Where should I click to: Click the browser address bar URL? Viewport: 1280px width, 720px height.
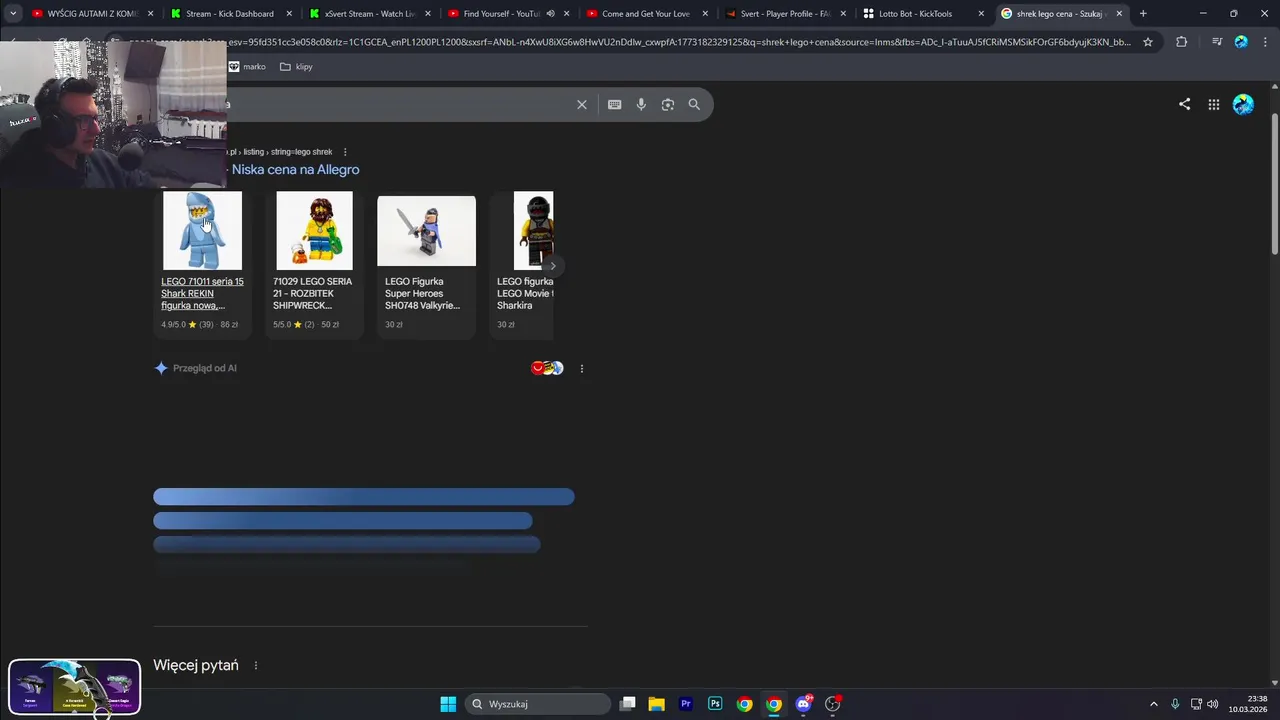coord(630,42)
